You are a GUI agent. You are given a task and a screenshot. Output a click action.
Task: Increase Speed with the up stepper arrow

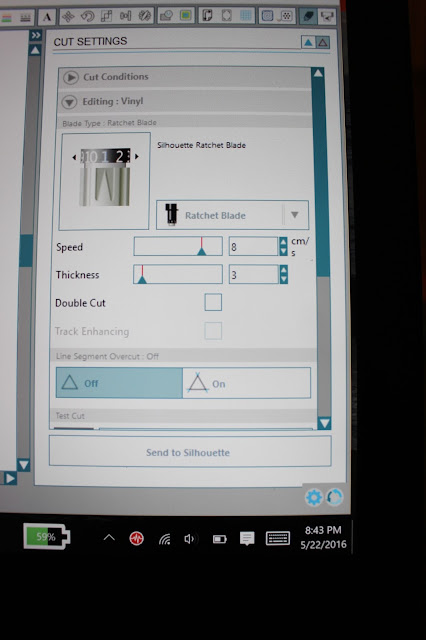[x=284, y=242]
